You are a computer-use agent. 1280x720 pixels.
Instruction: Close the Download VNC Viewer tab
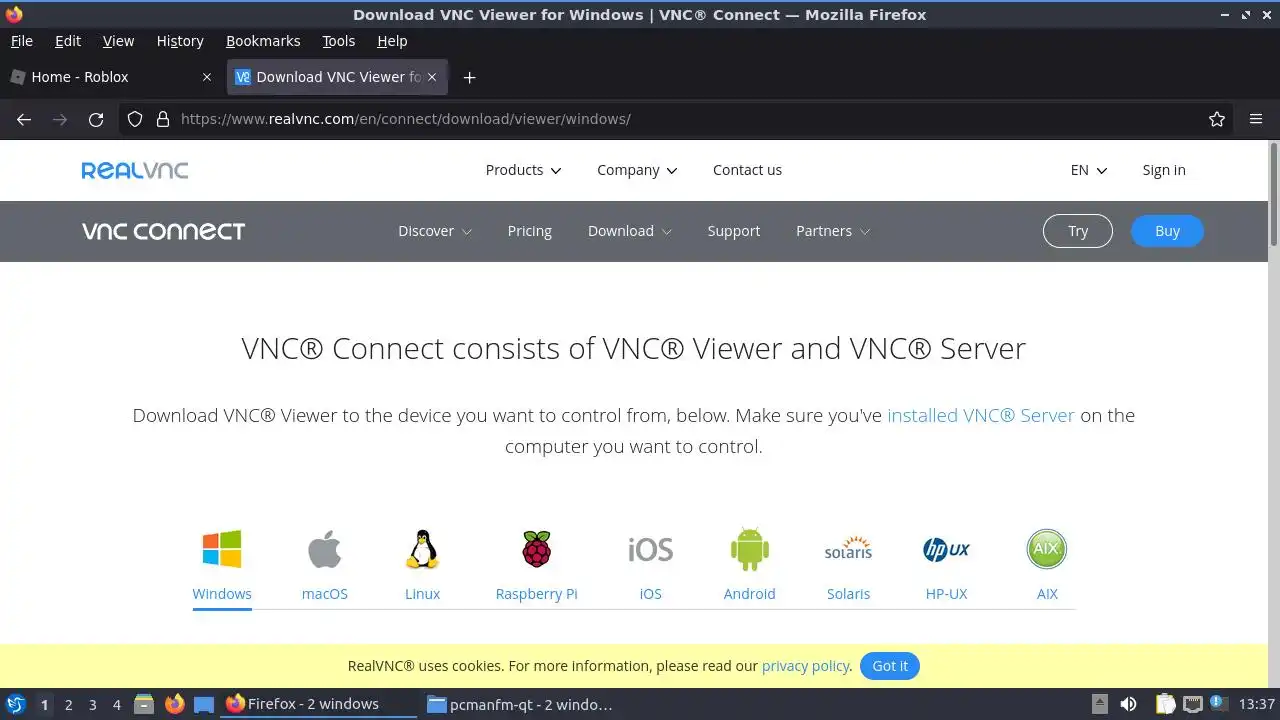click(432, 77)
